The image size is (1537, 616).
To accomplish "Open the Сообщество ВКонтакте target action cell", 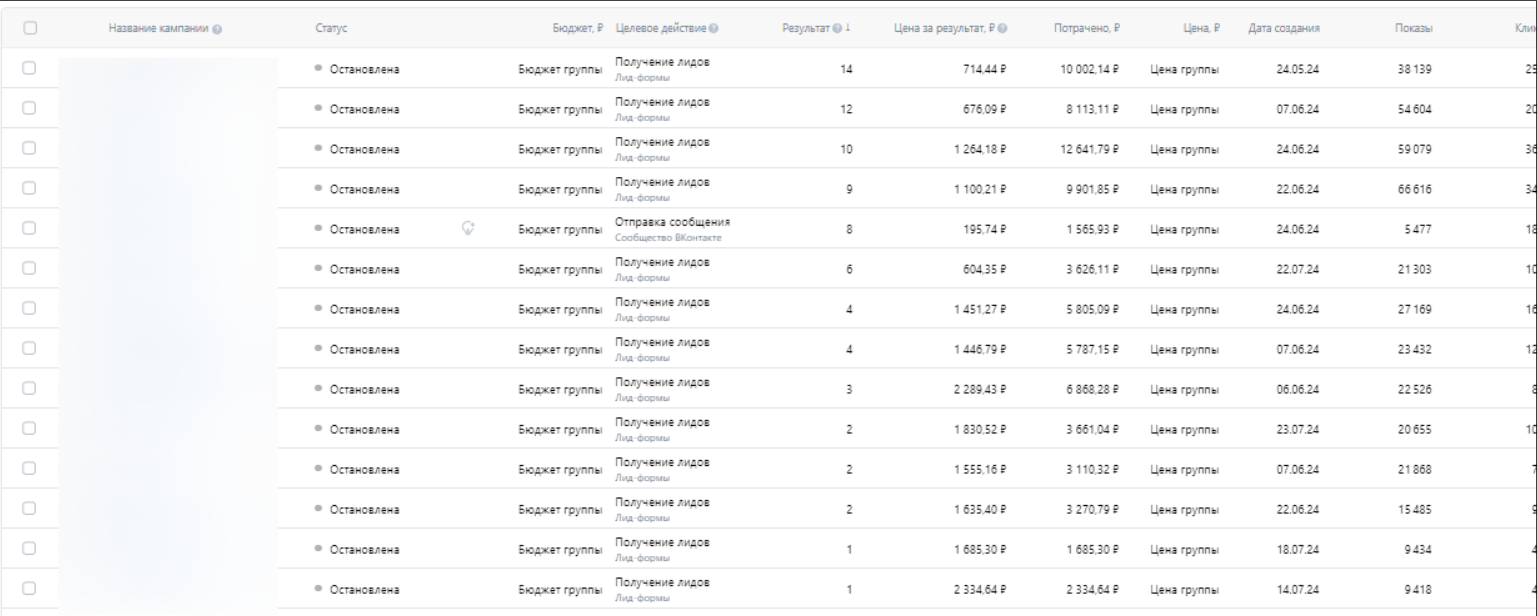I will click(x=668, y=237).
